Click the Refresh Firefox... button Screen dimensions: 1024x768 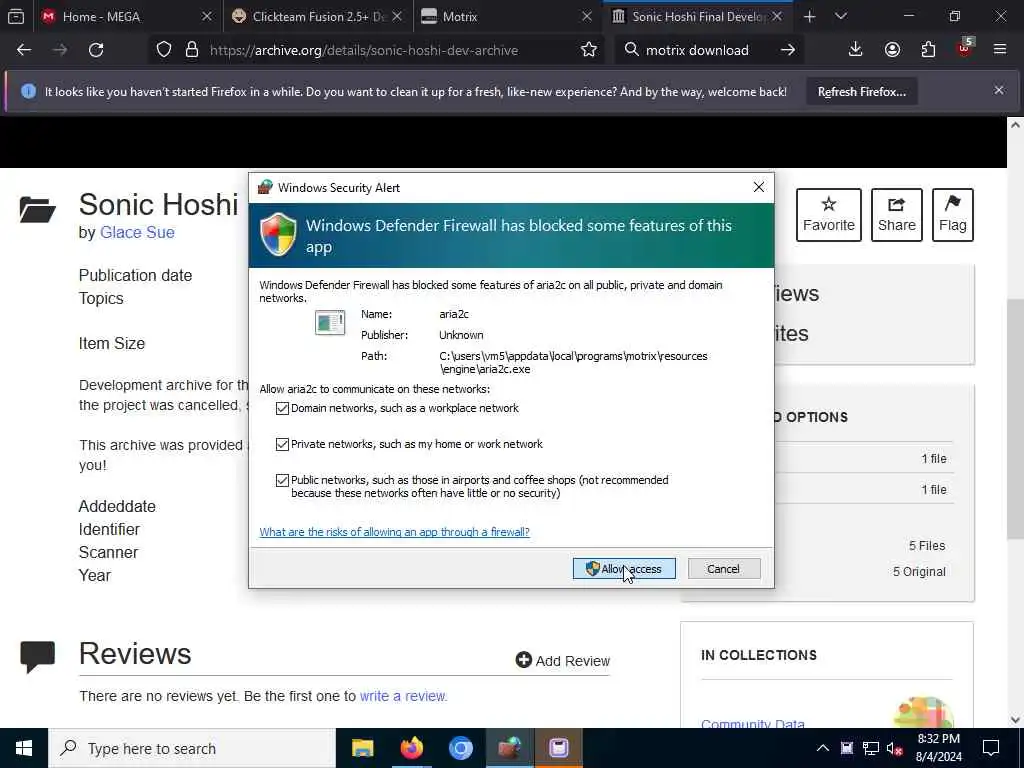point(862,91)
